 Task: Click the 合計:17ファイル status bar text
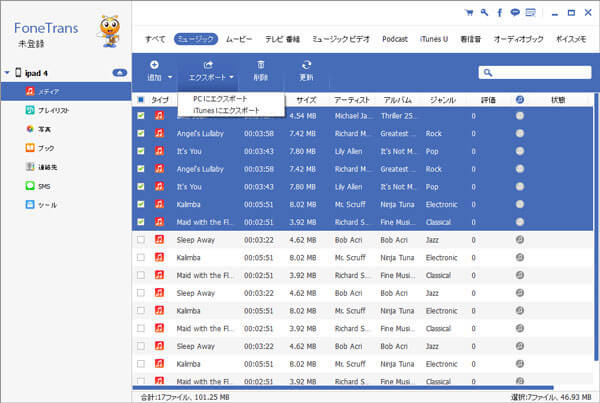click(185, 397)
